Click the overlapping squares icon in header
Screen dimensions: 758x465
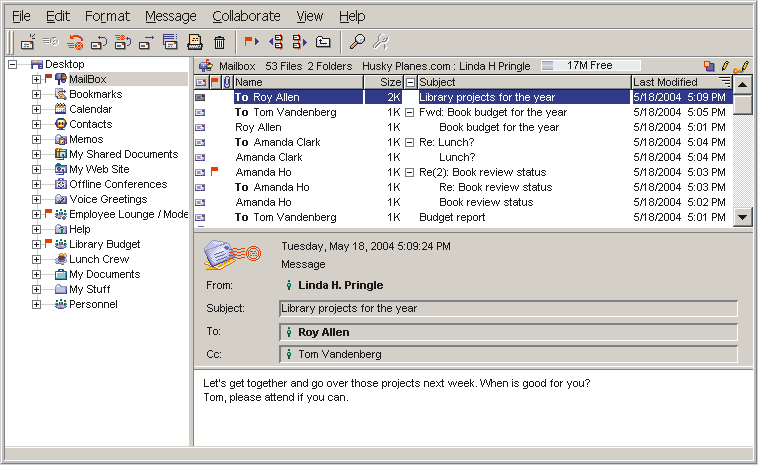point(709,66)
